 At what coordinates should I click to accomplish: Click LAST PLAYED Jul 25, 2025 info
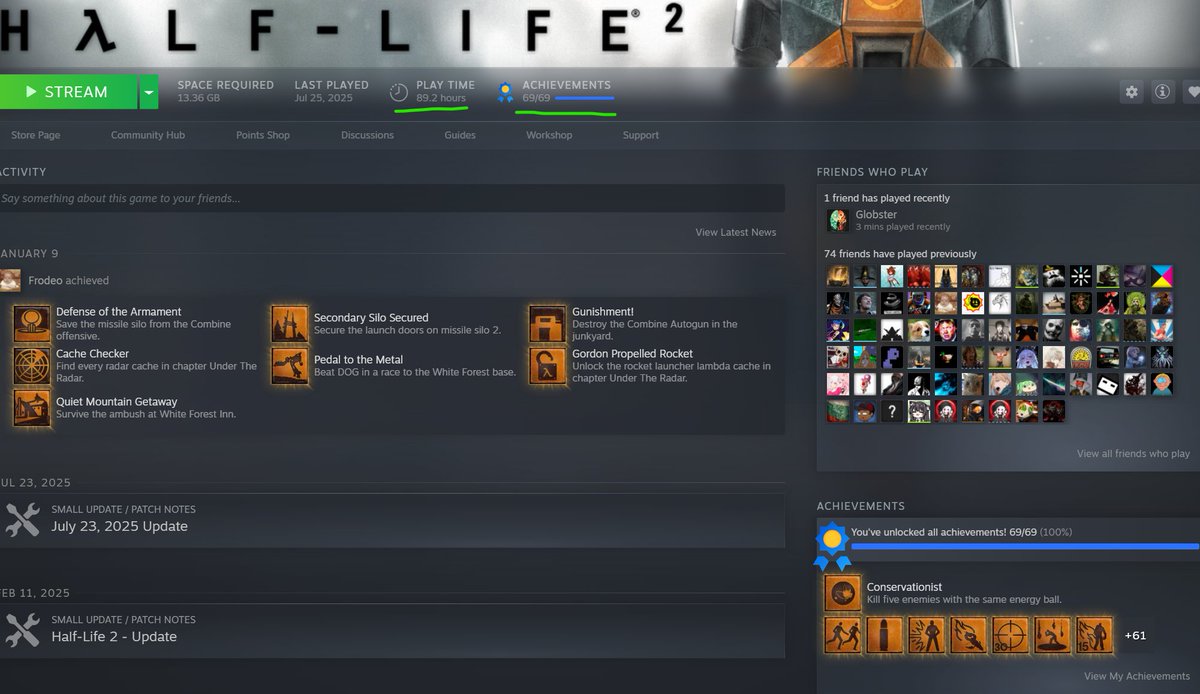(x=331, y=91)
